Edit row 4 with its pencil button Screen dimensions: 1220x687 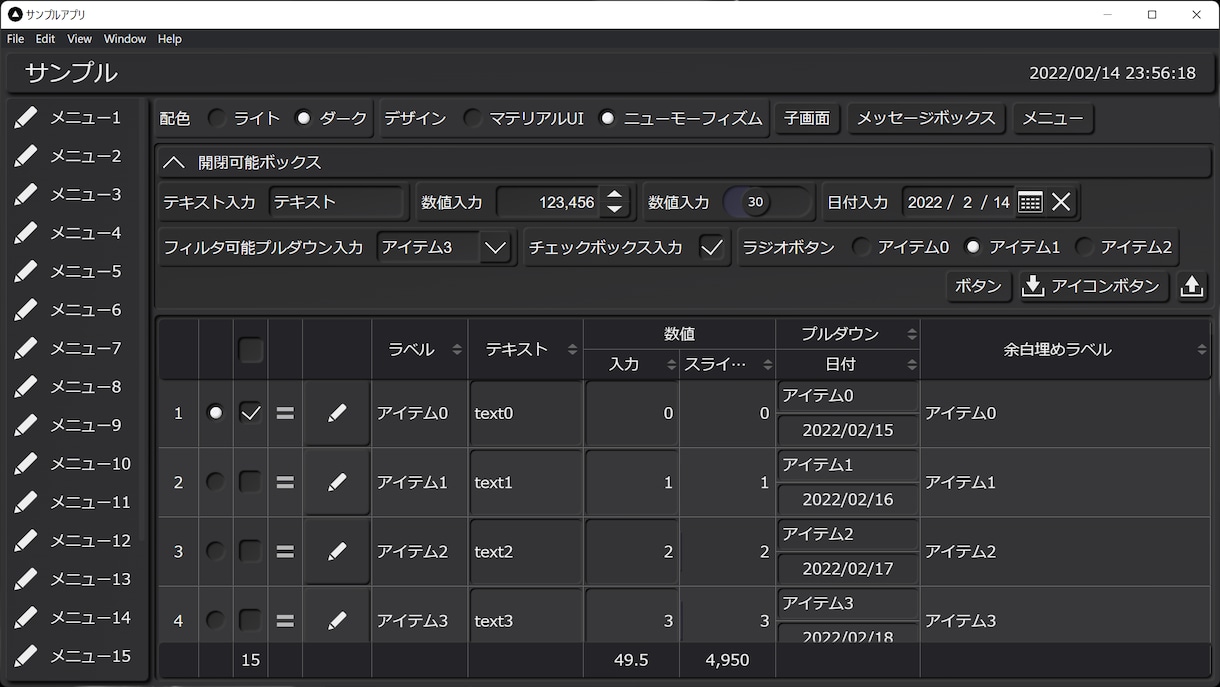[x=337, y=620]
